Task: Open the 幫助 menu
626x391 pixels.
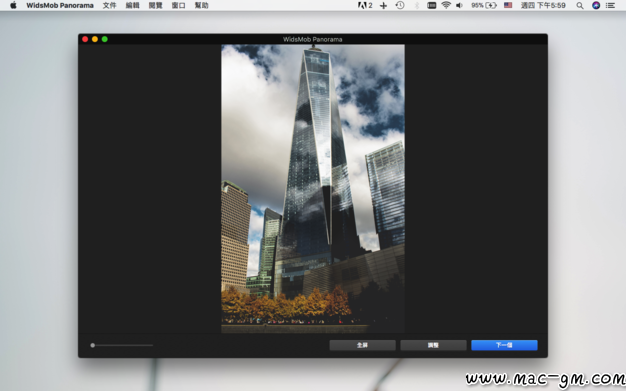Action: tap(202, 5)
